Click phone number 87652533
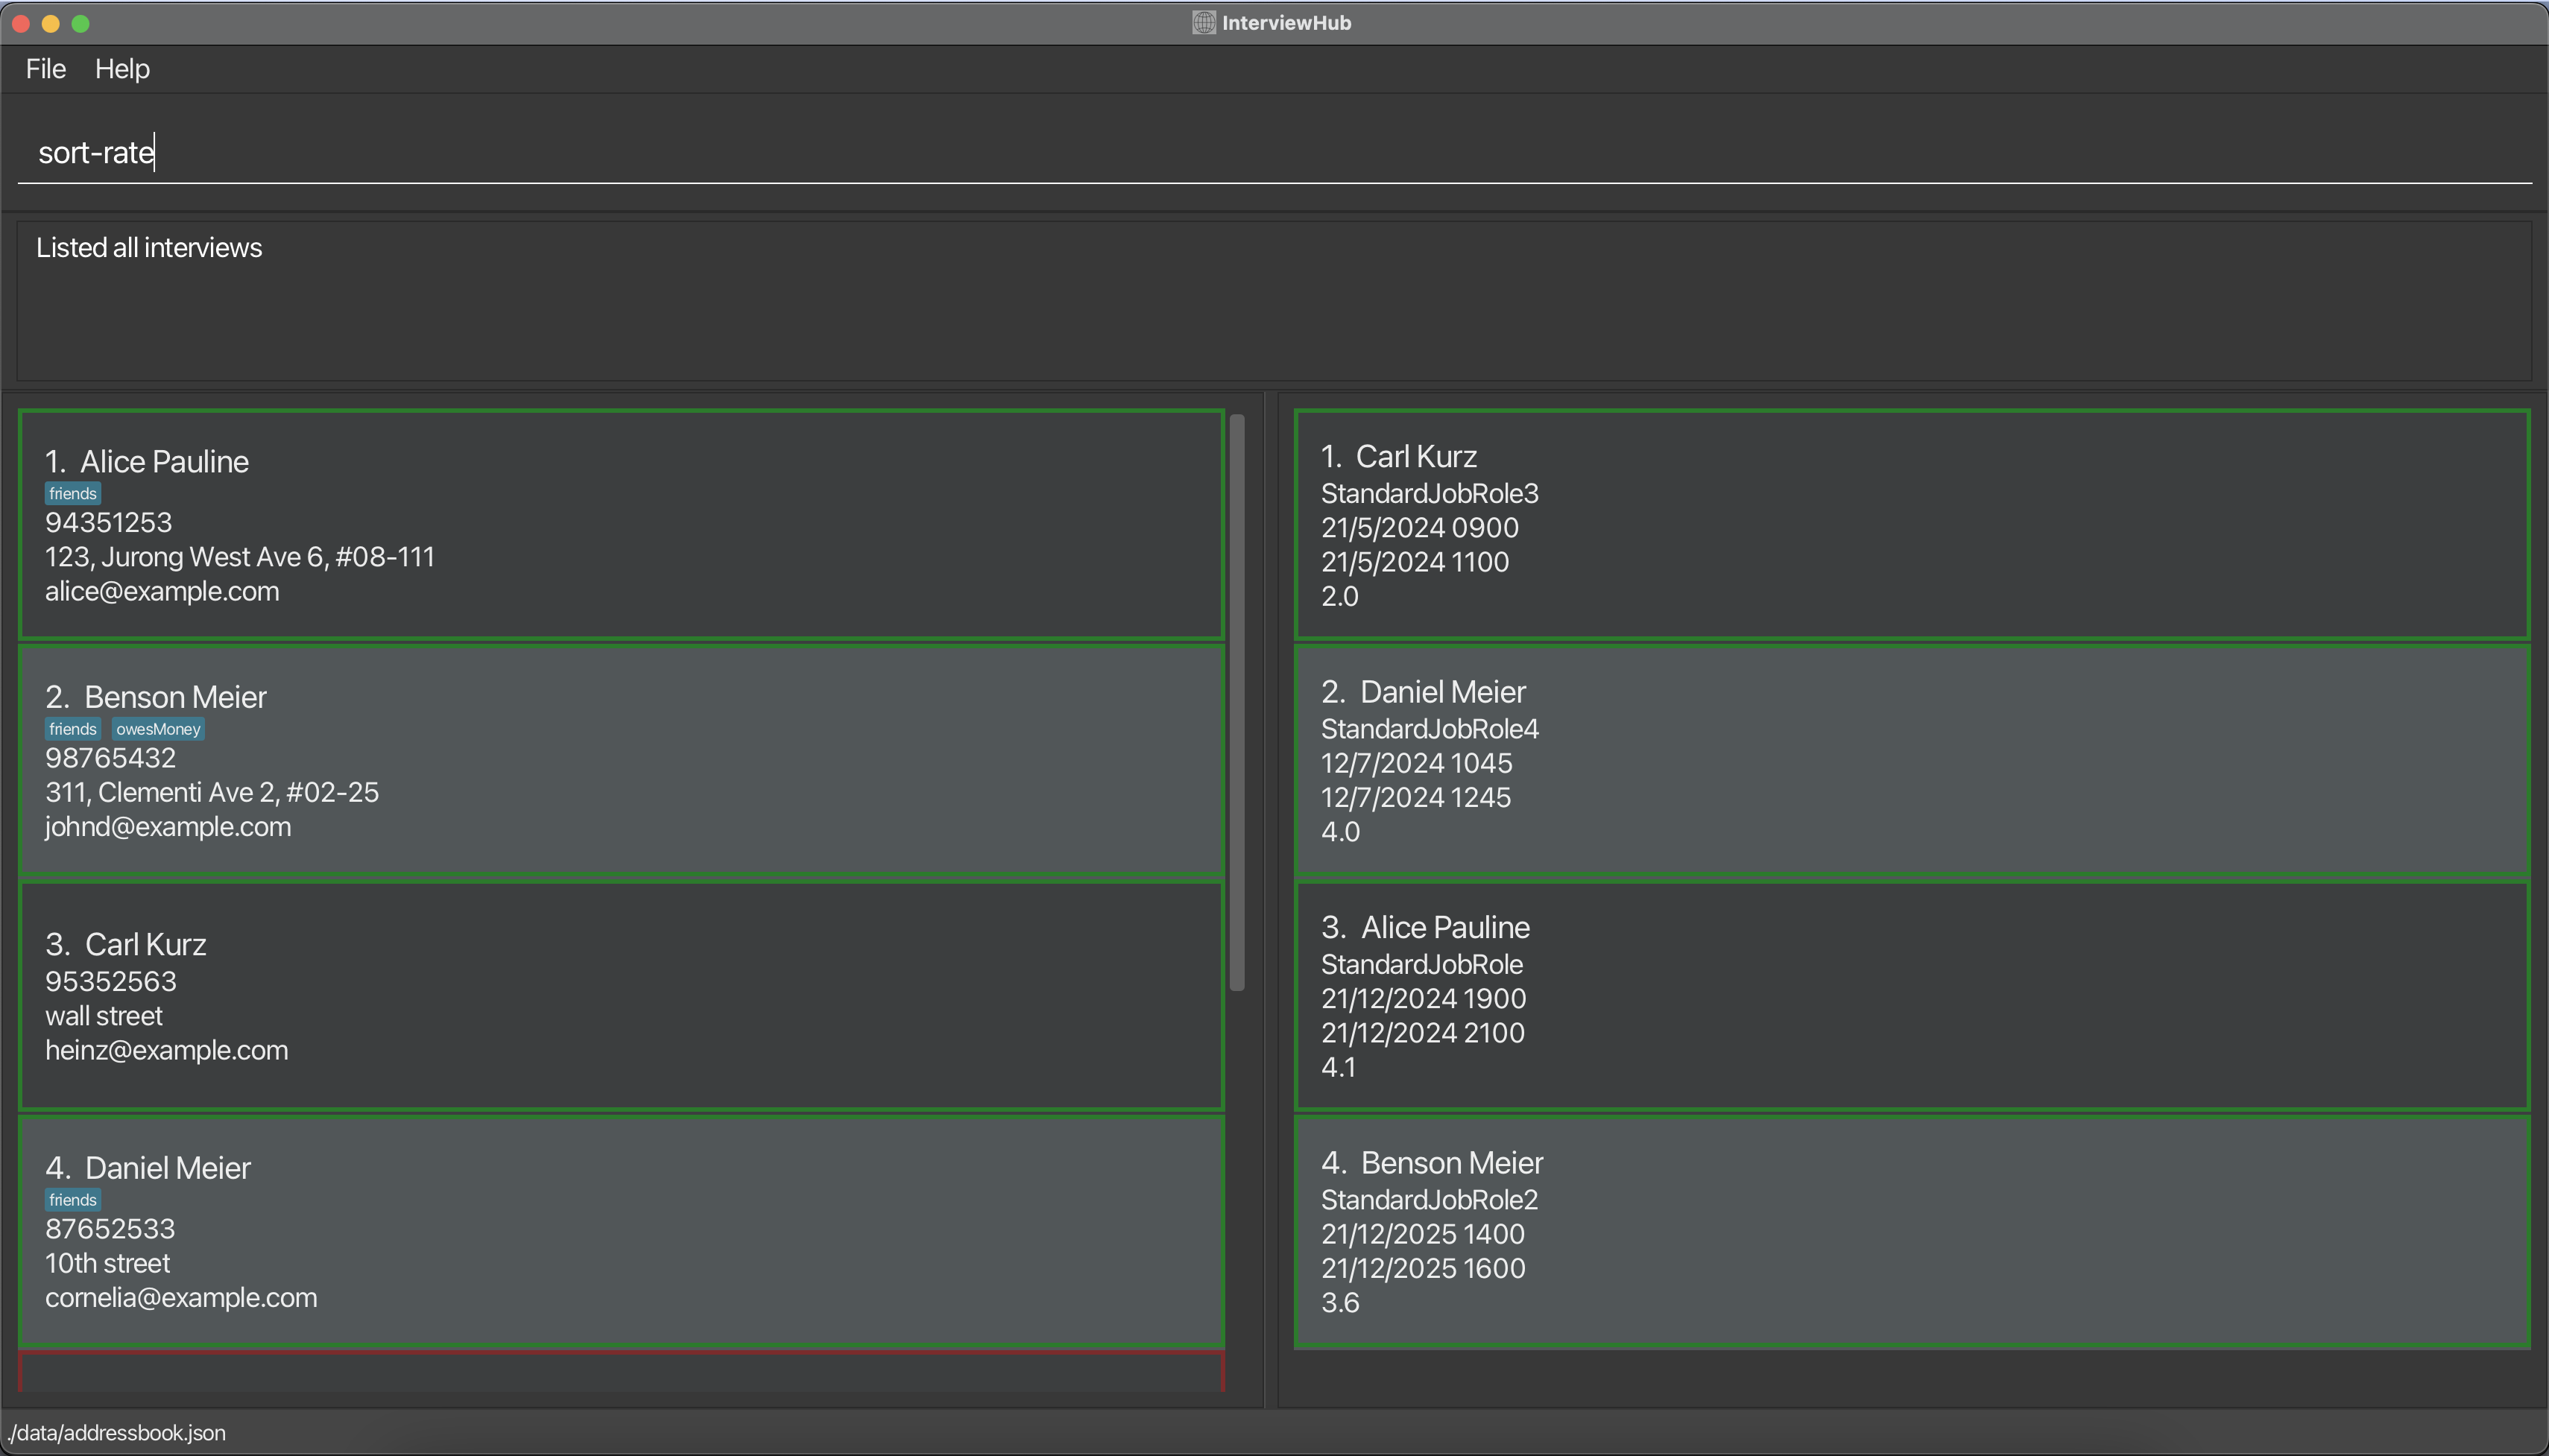Viewport: 2549px width, 1456px height. pyautogui.click(x=110, y=1229)
